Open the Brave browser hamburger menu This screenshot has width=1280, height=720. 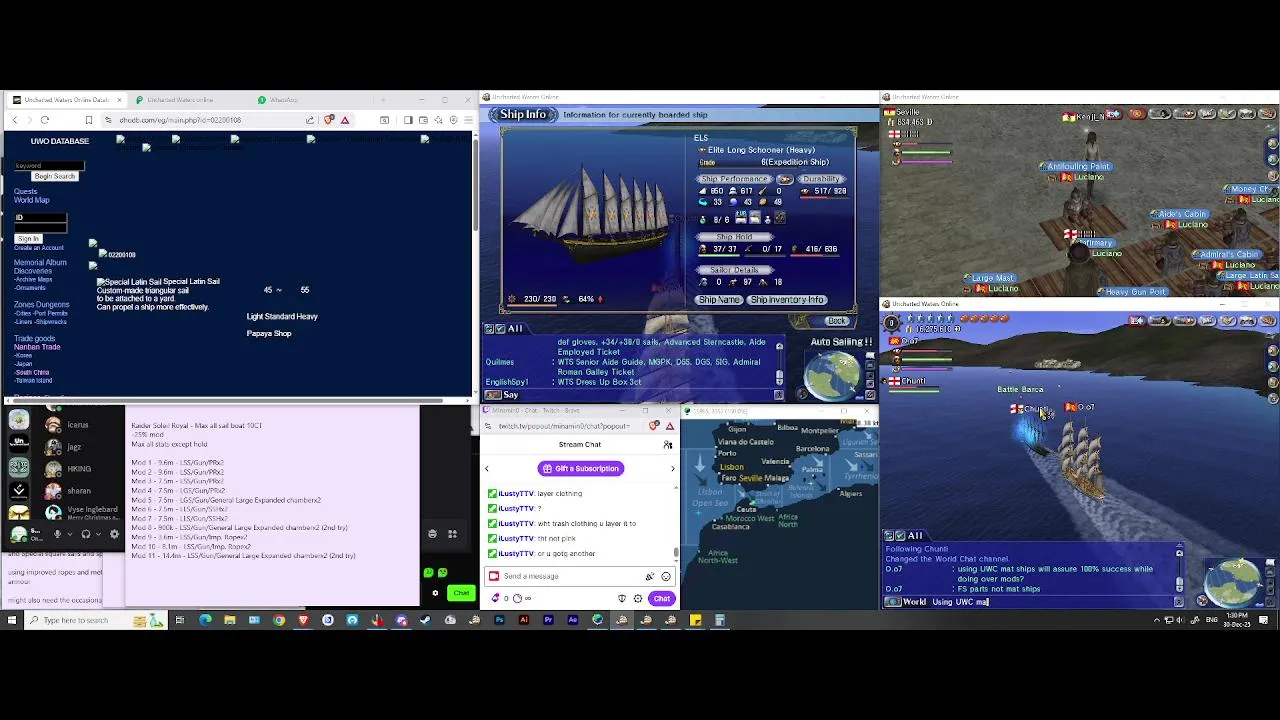[468, 120]
